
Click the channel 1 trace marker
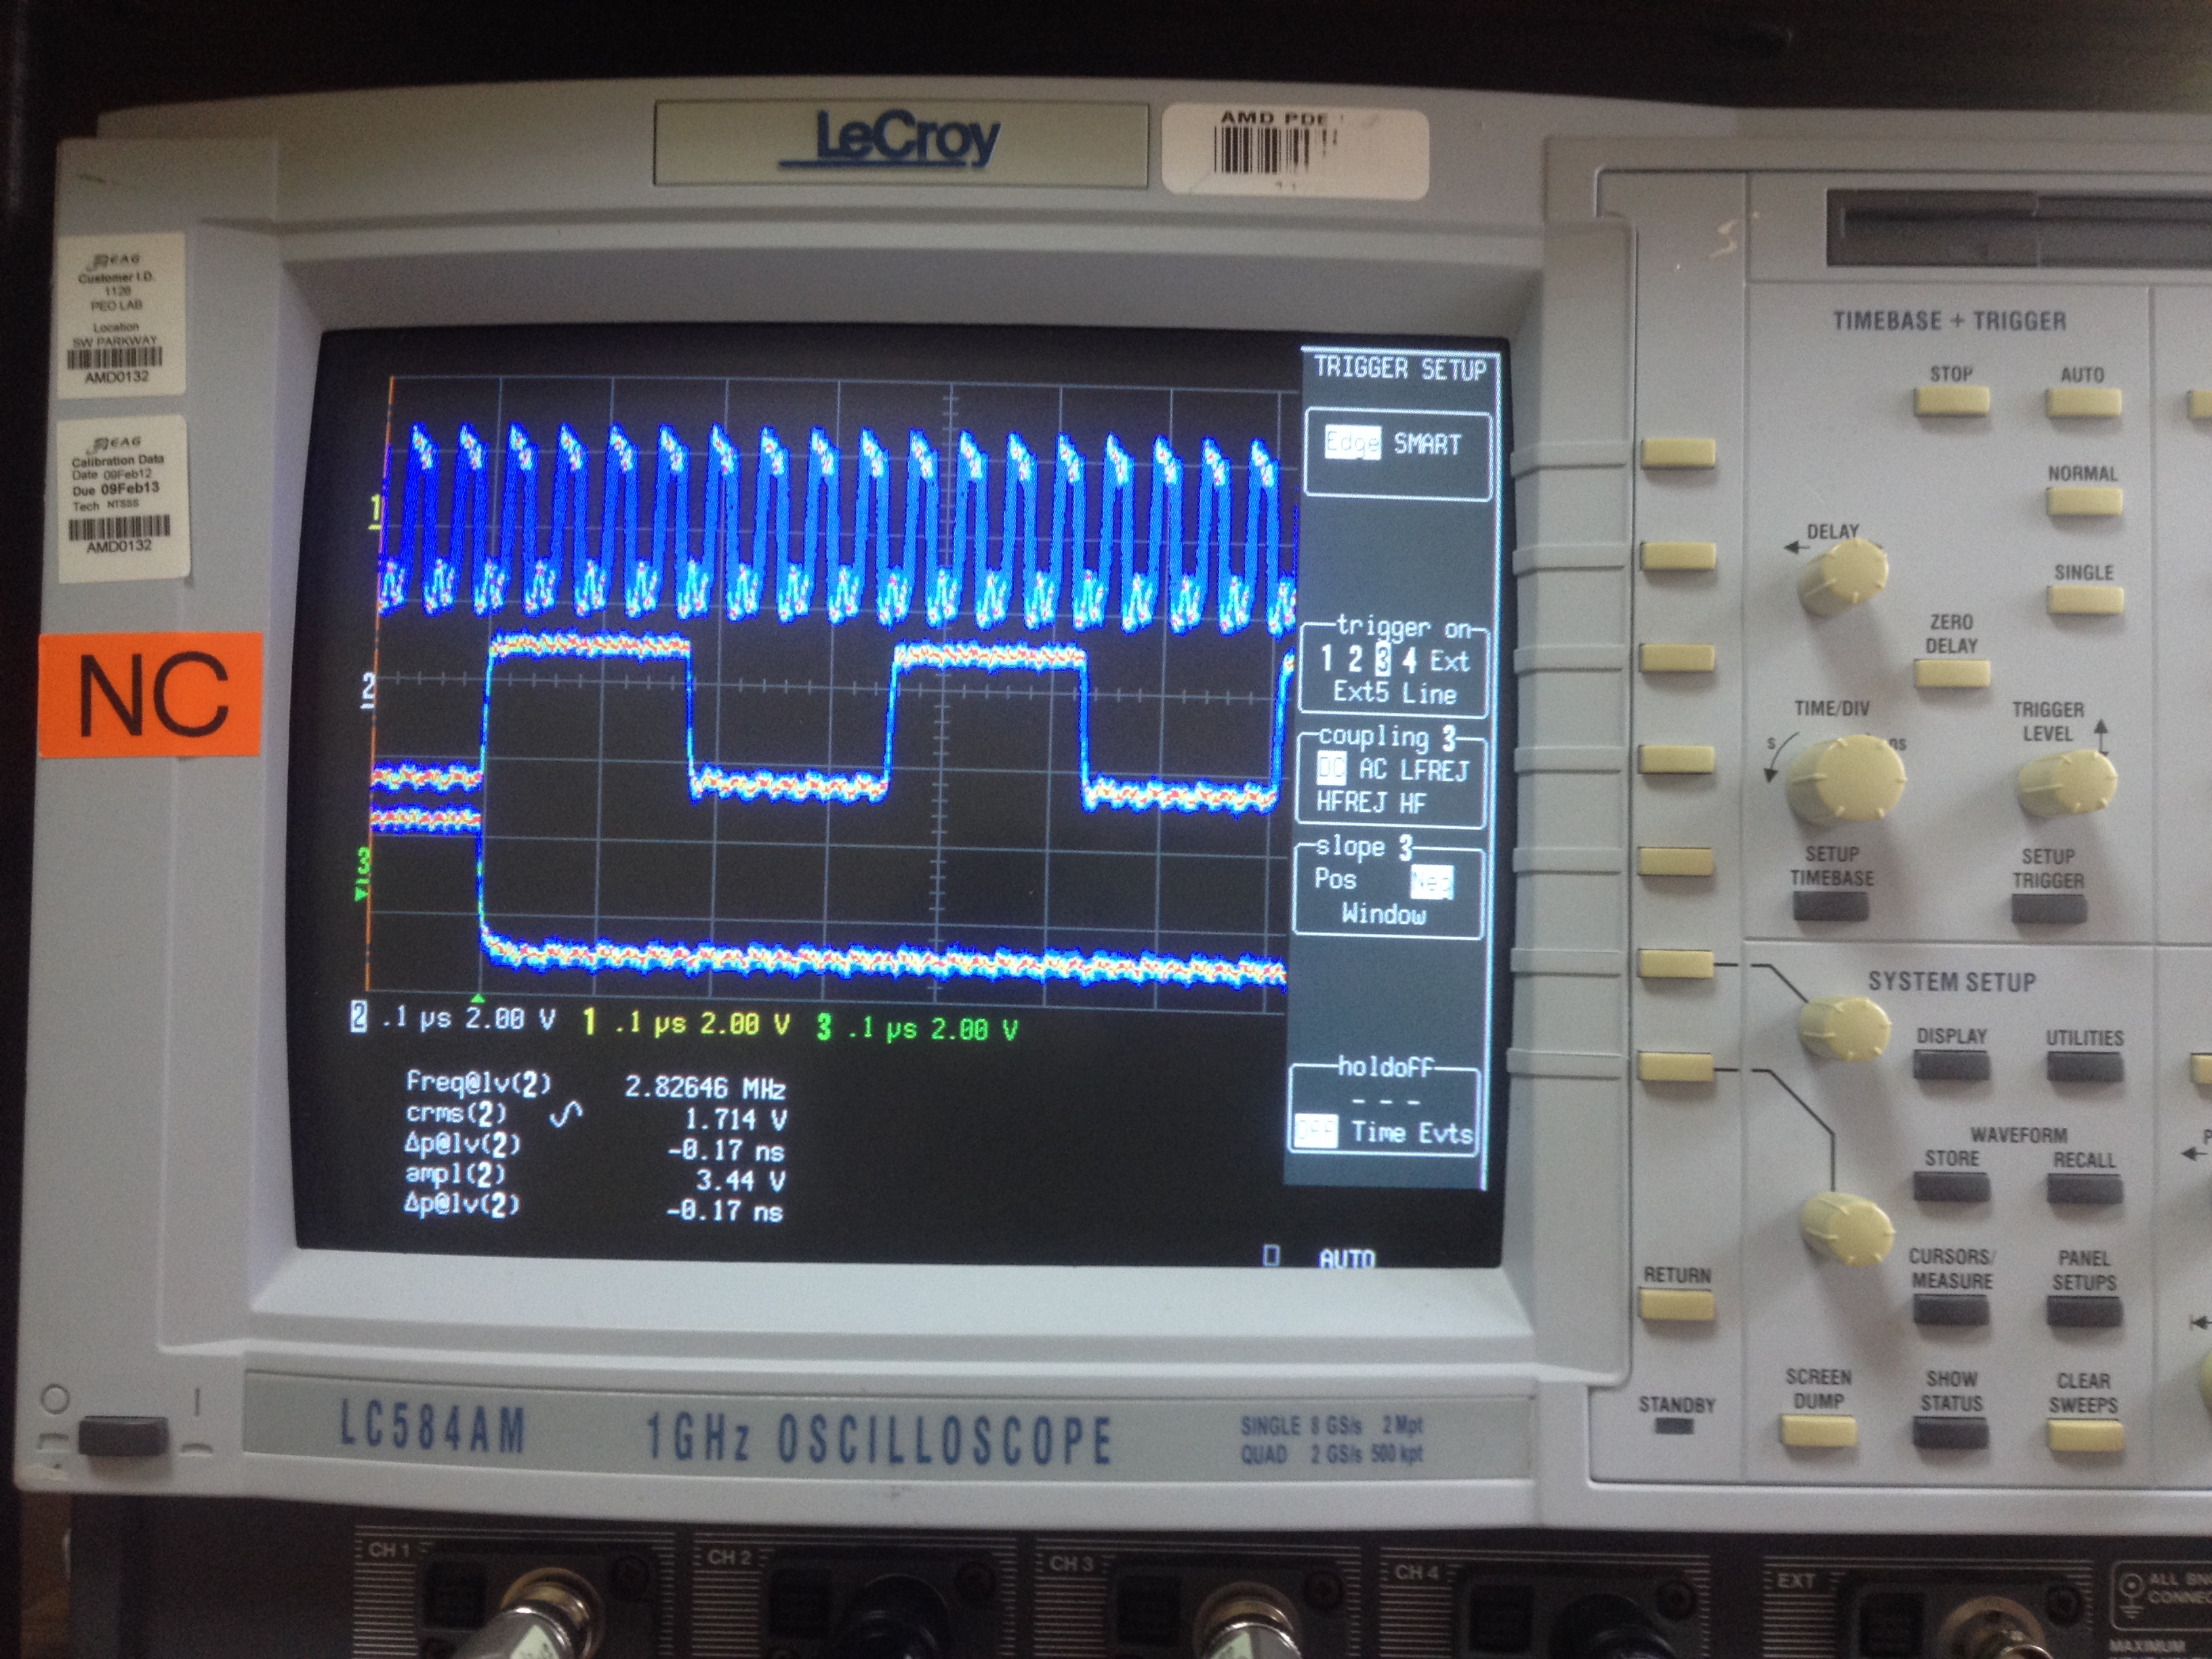[x=376, y=509]
